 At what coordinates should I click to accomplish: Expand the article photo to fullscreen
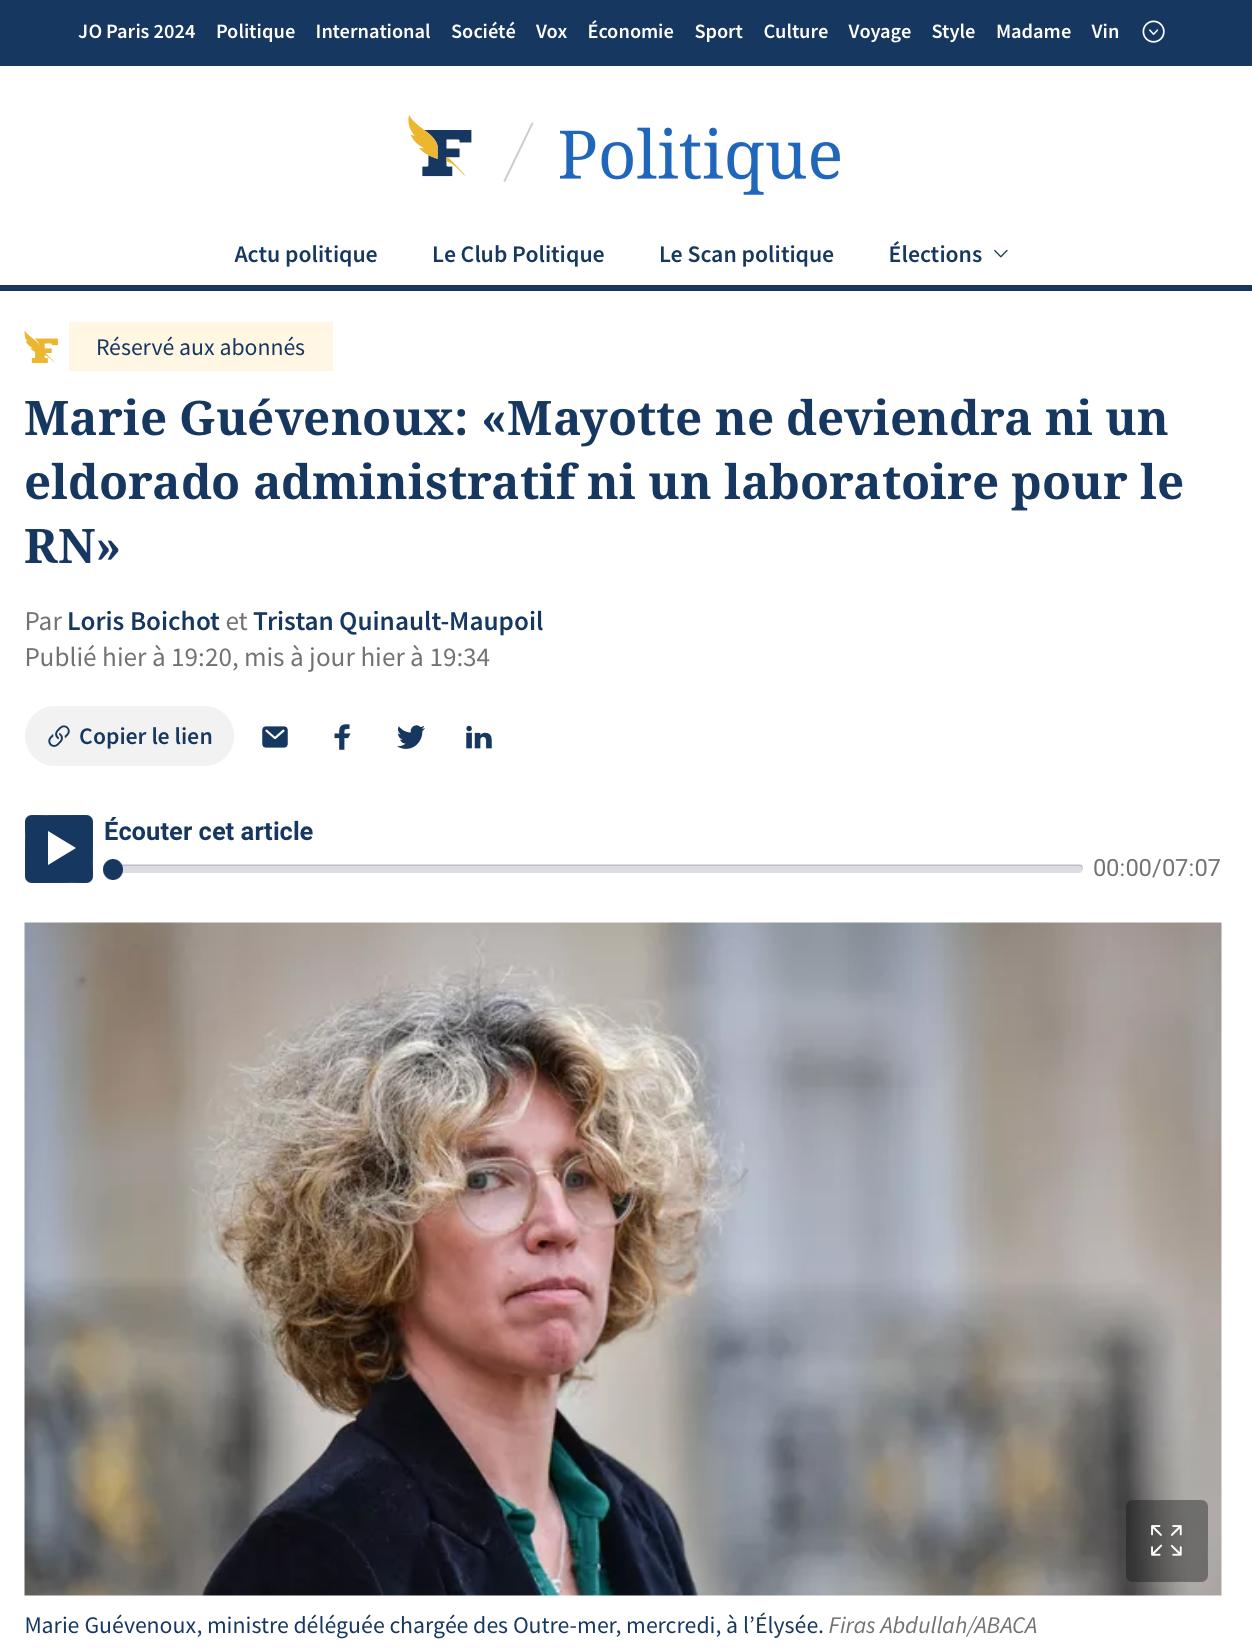[x=1166, y=1540]
